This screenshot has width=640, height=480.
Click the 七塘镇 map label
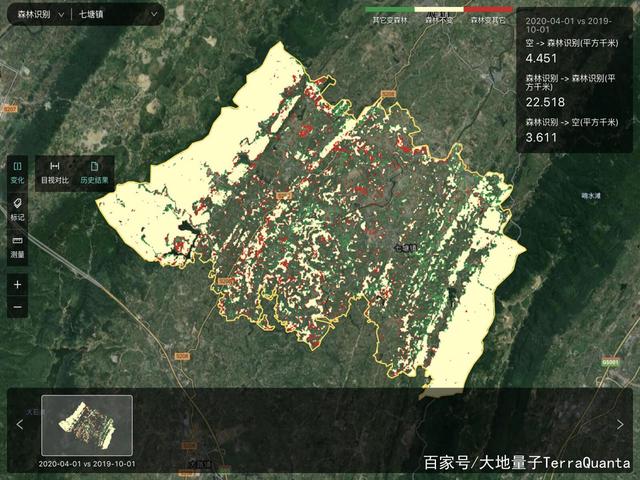(x=406, y=248)
